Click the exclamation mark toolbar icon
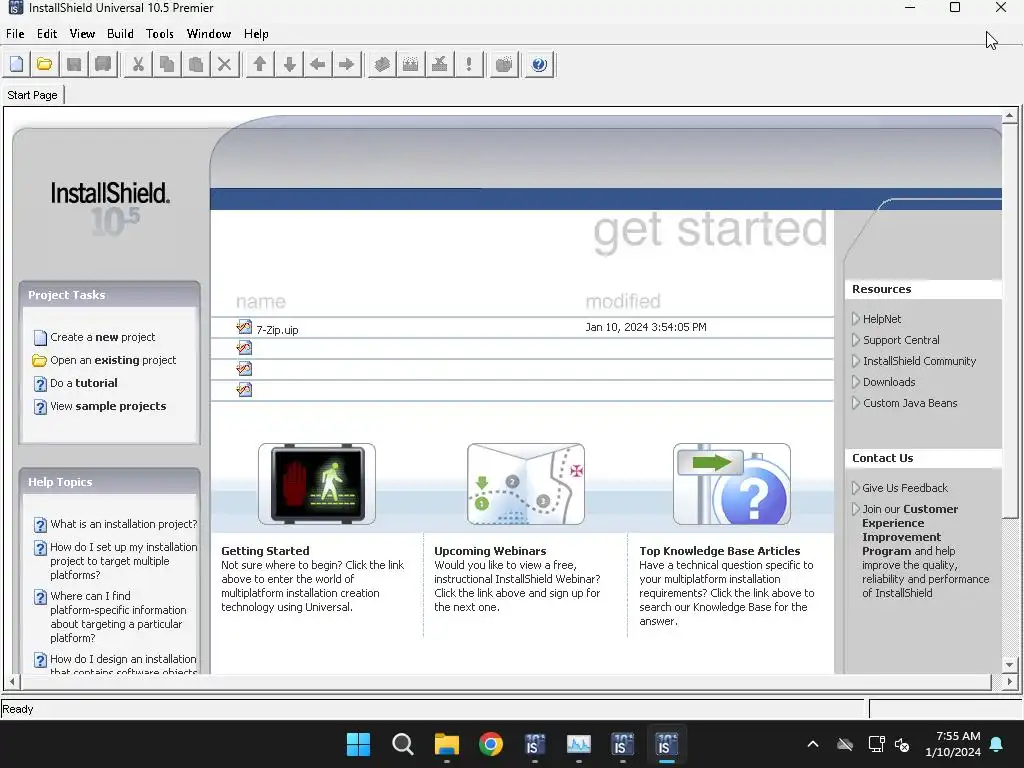Screen dimensions: 1024x768 click(x=468, y=64)
